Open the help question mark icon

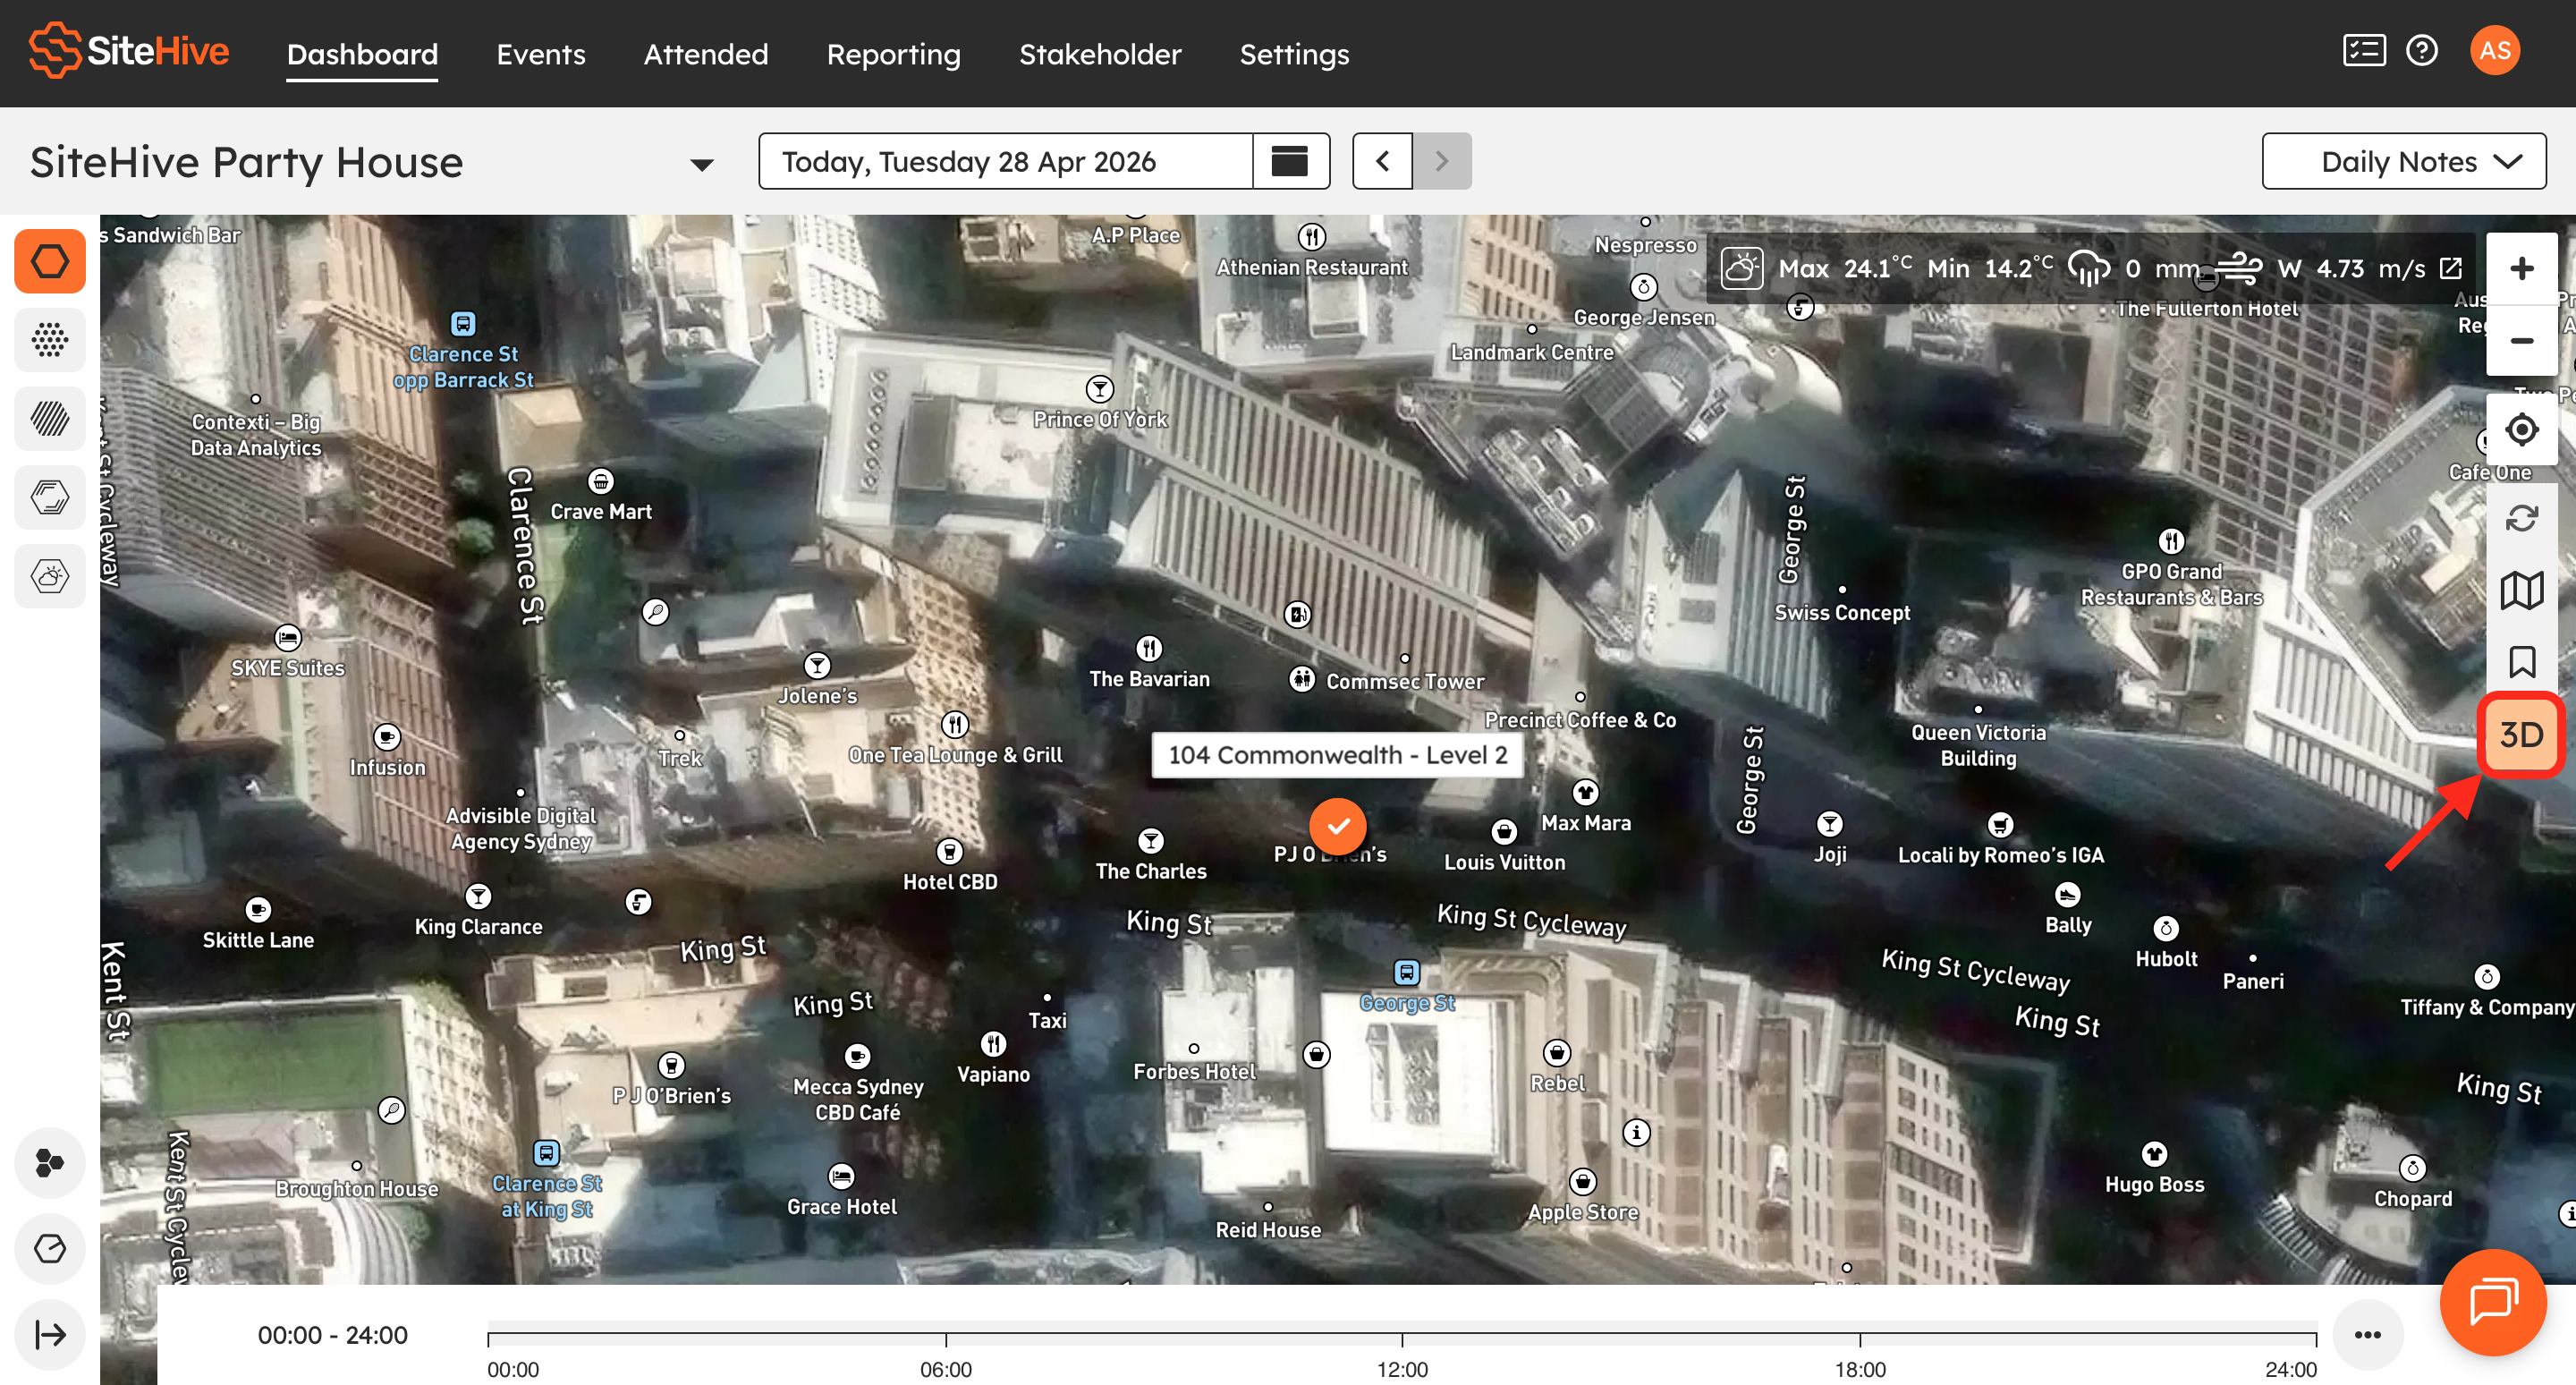pyautogui.click(x=2422, y=50)
